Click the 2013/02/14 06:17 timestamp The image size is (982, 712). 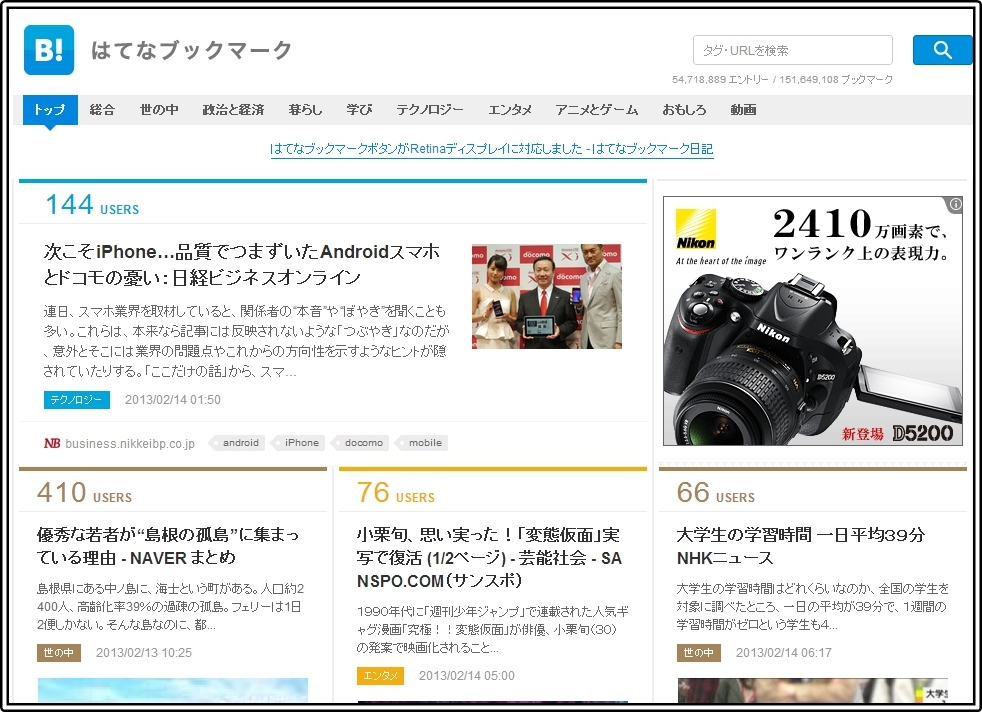point(783,653)
